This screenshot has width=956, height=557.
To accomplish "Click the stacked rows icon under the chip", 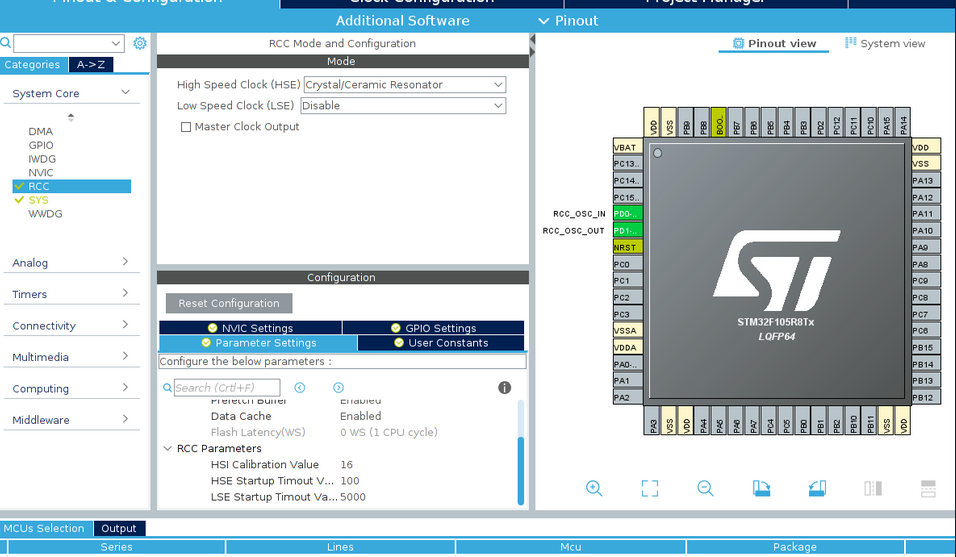I will (x=928, y=488).
